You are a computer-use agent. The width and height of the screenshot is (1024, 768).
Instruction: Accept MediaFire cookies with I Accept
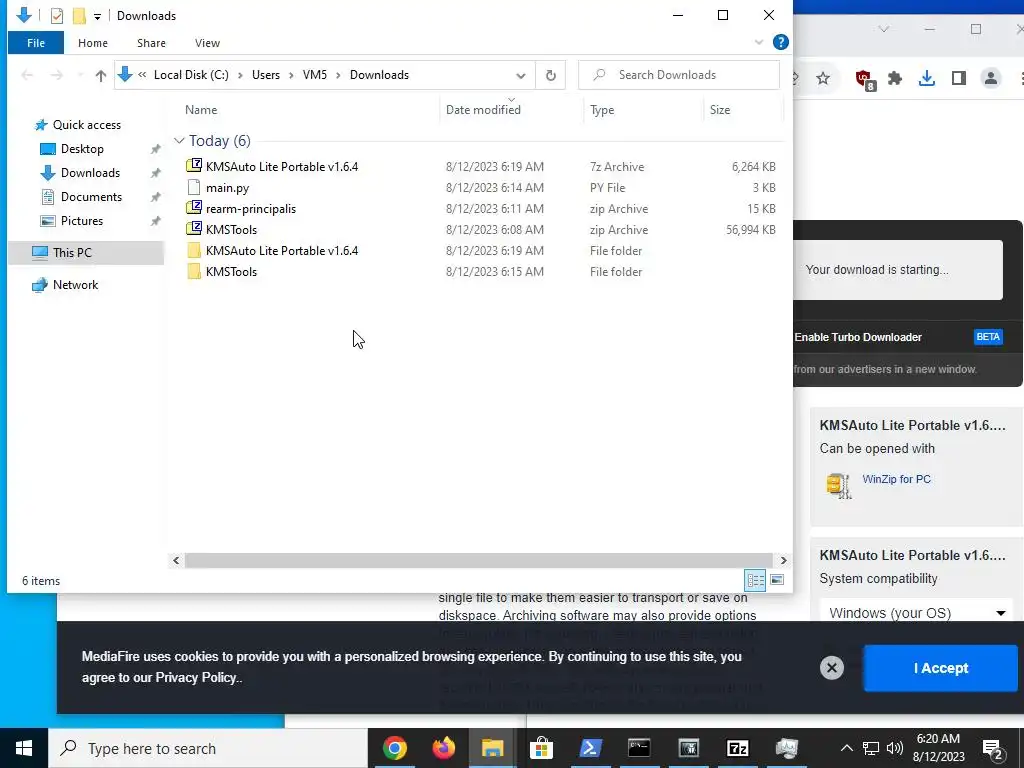(940, 668)
